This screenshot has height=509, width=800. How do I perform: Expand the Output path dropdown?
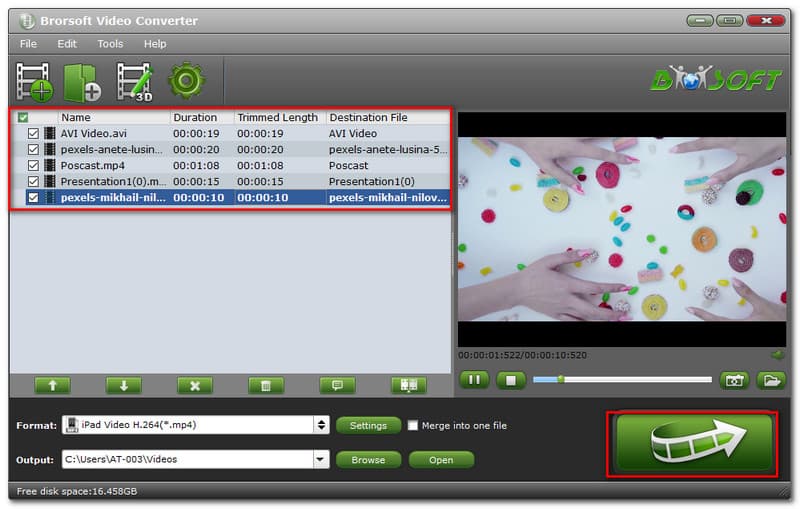tap(321, 460)
